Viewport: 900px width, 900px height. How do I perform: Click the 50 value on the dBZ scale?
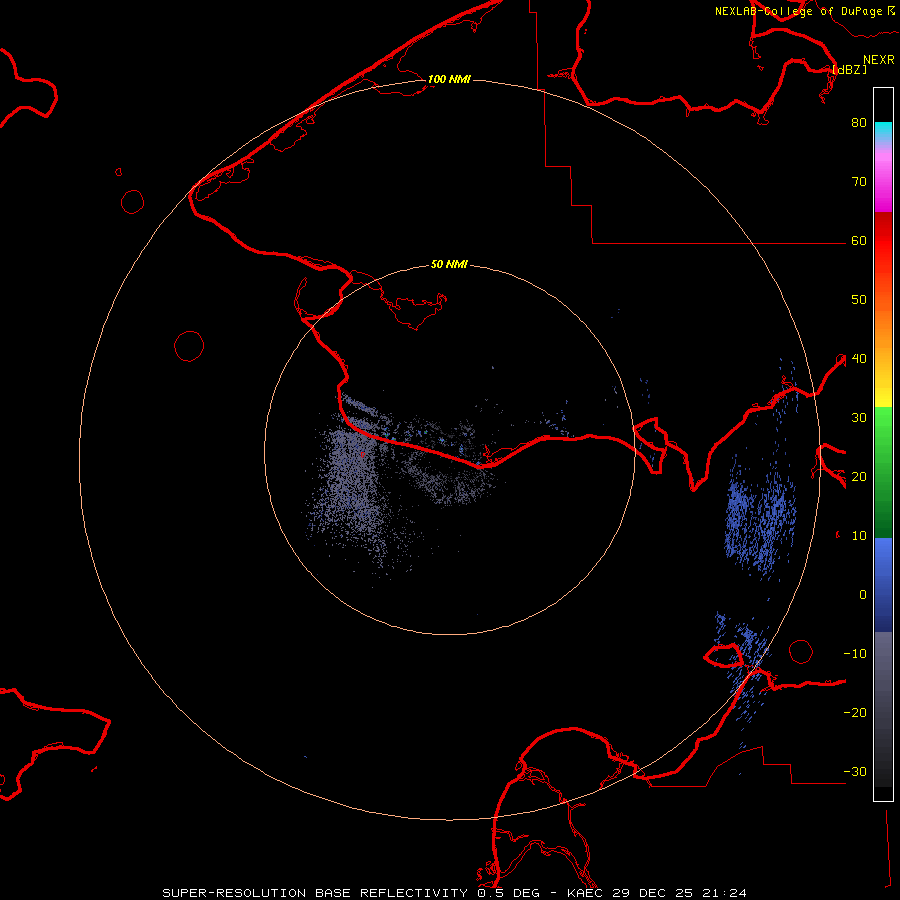point(859,300)
